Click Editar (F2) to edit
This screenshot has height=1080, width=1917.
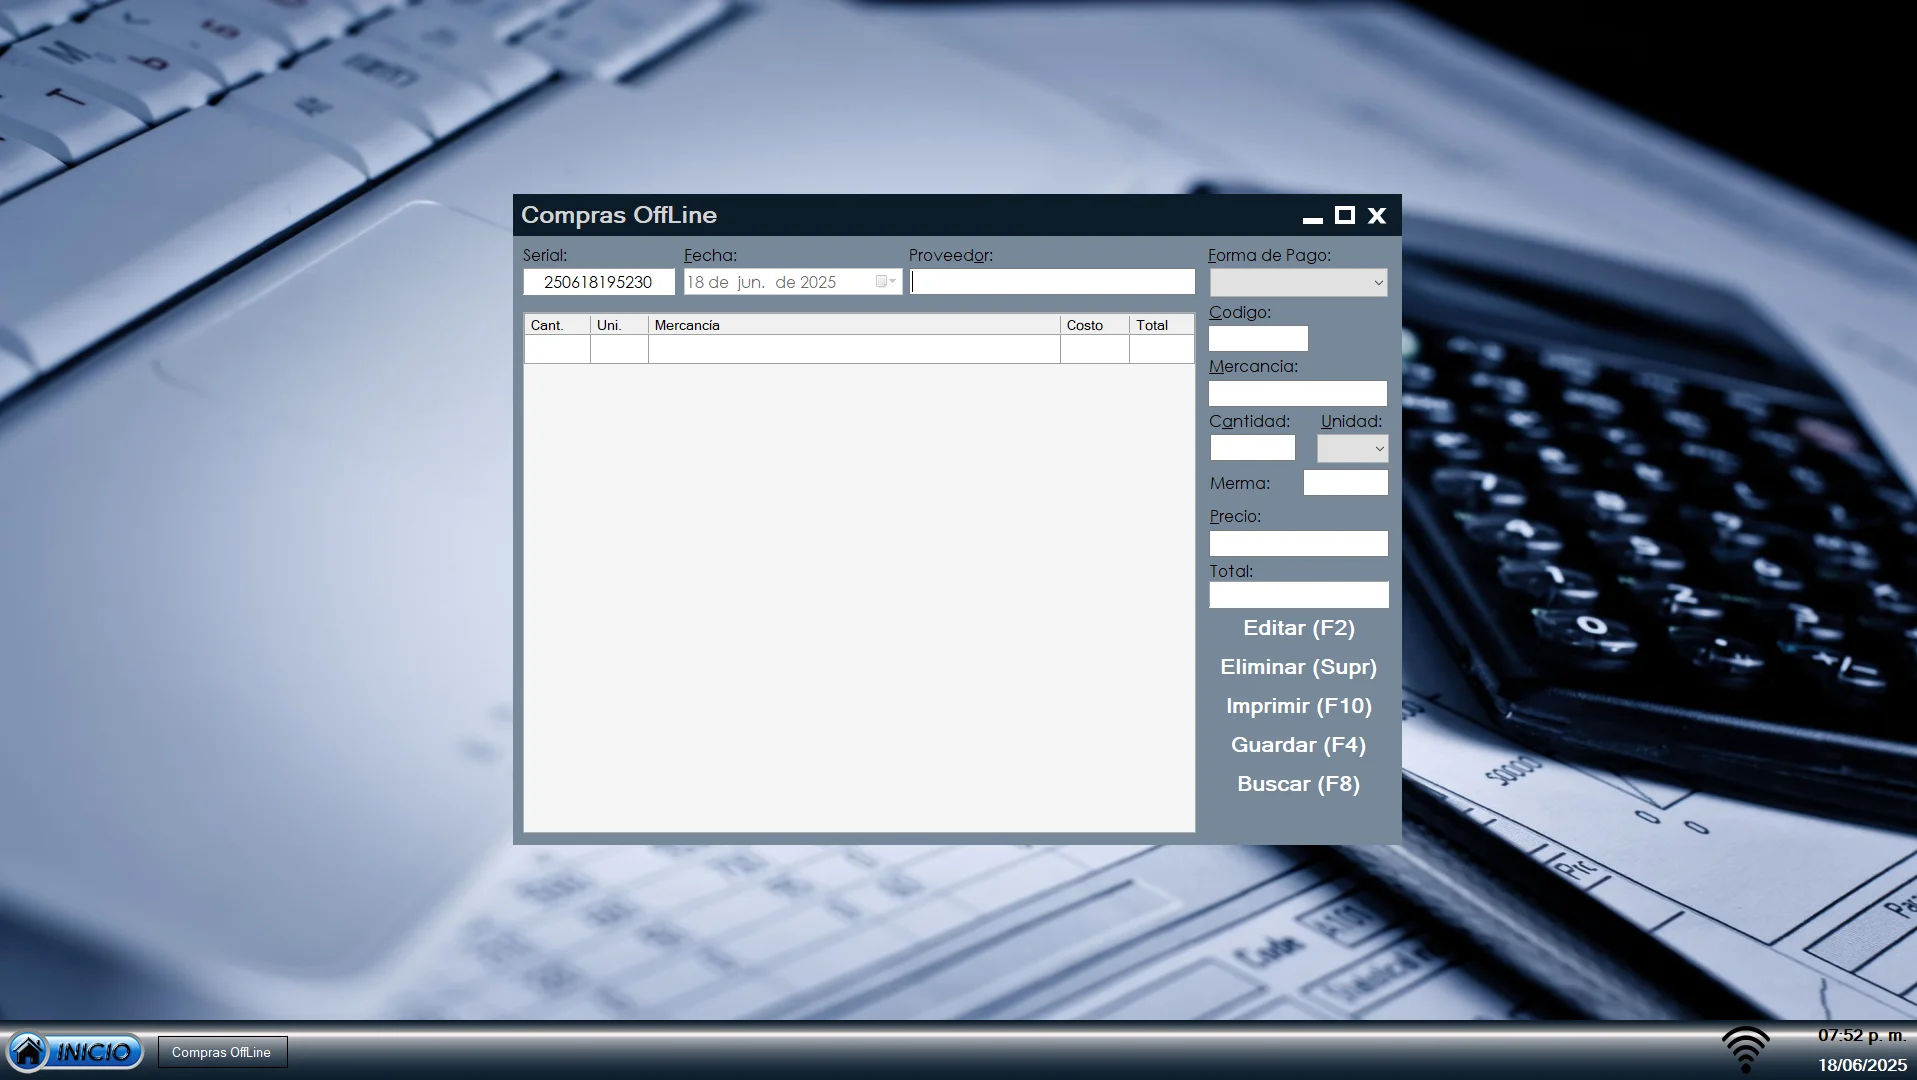(1297, 628)
